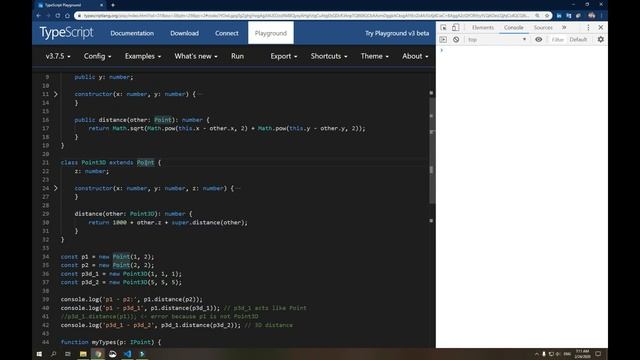Bookmark this page with star icon
The width and height of the screenshot is (640, 360).
click(x=547, y=16)
